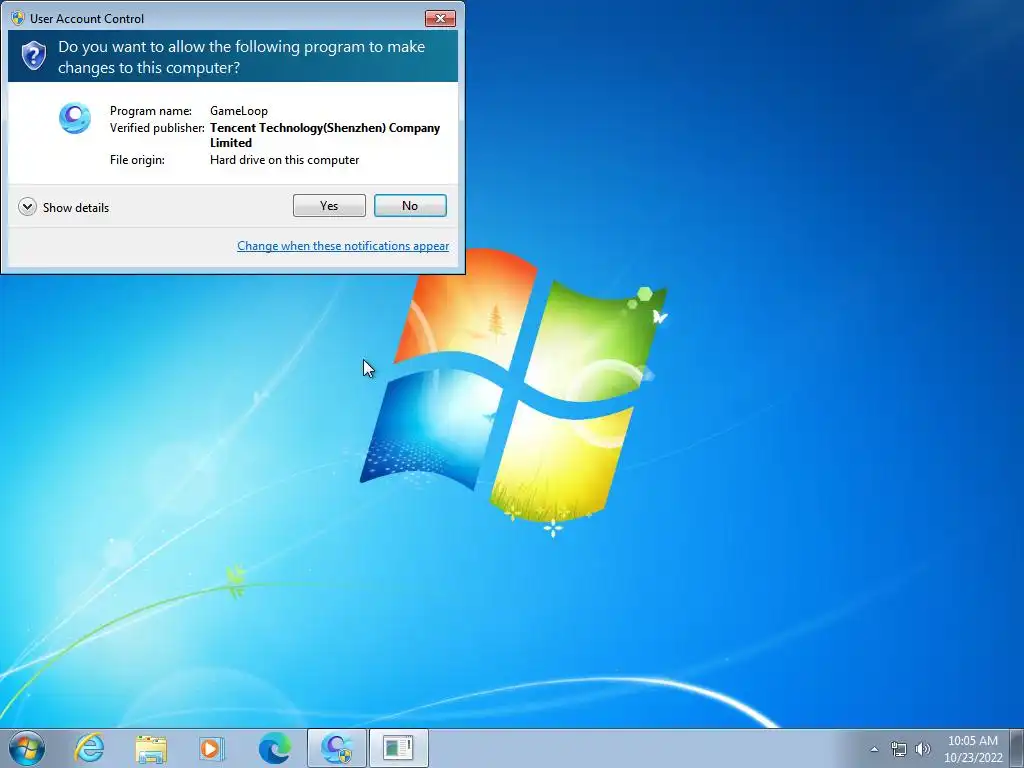Click Show desktop strip at taskbar end
Viewport: 1024px width, 768px height.
[1017, 748]
